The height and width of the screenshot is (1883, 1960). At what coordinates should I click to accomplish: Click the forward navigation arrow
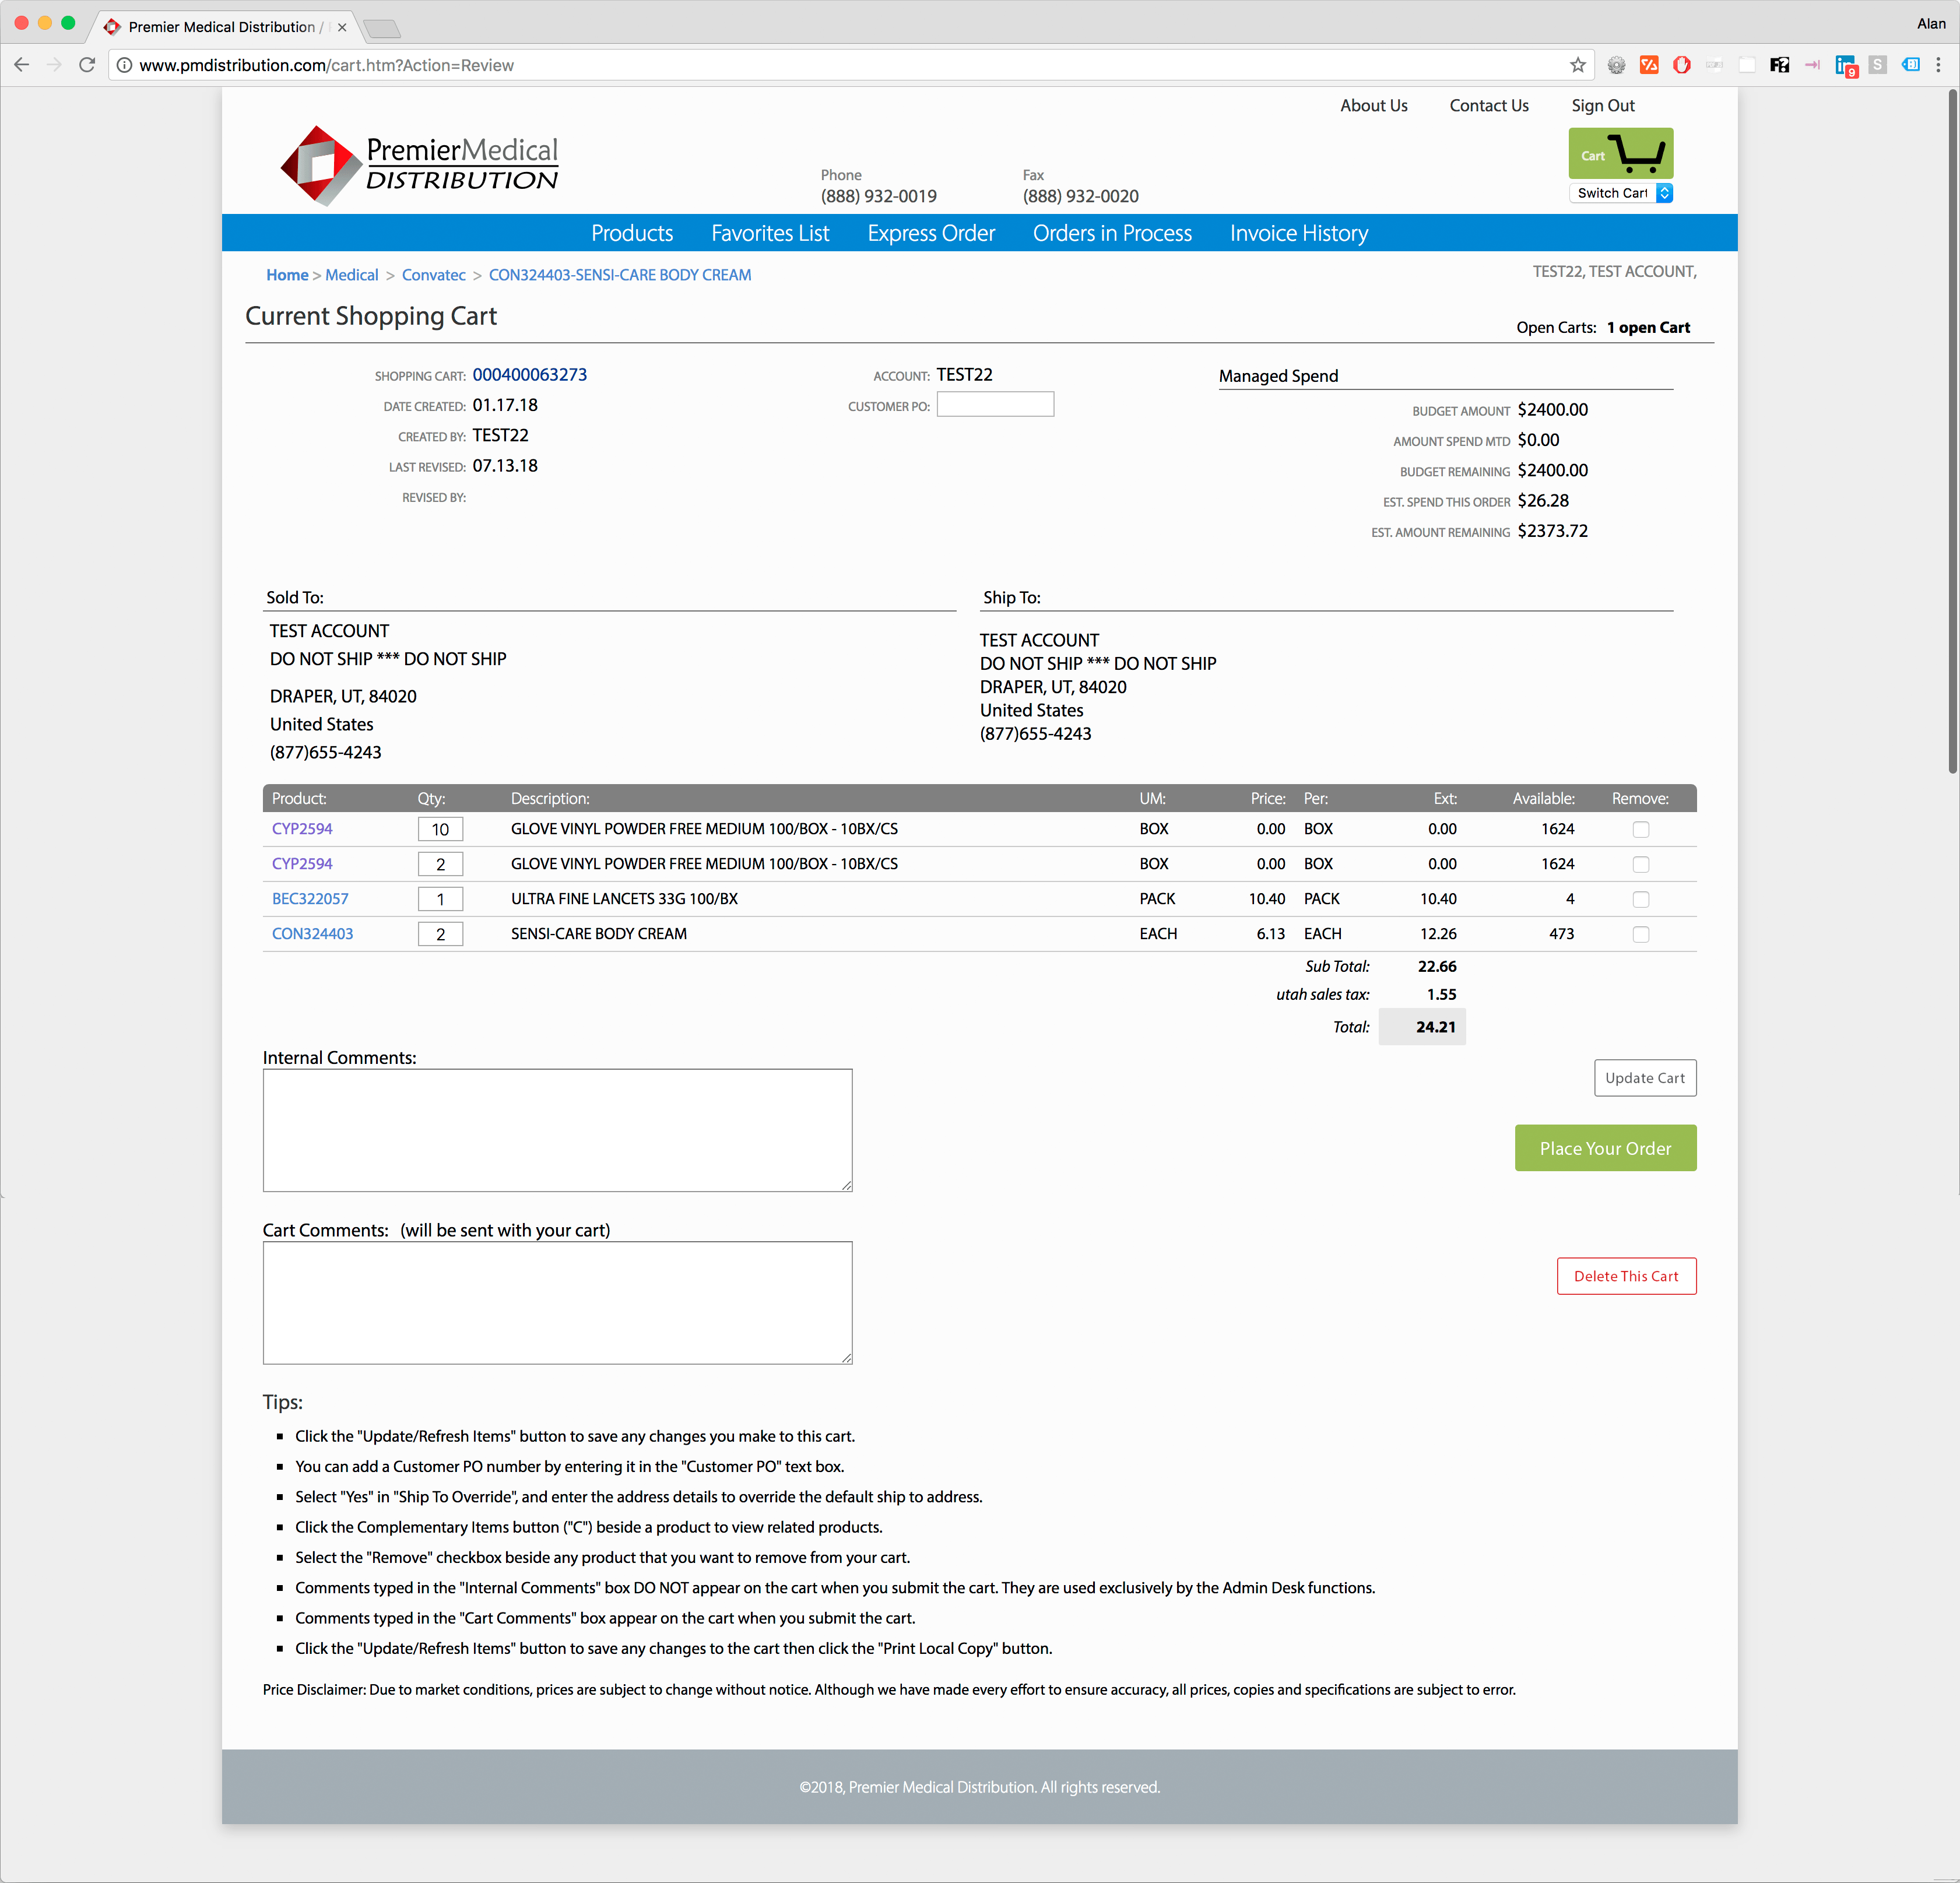(55, 65)
